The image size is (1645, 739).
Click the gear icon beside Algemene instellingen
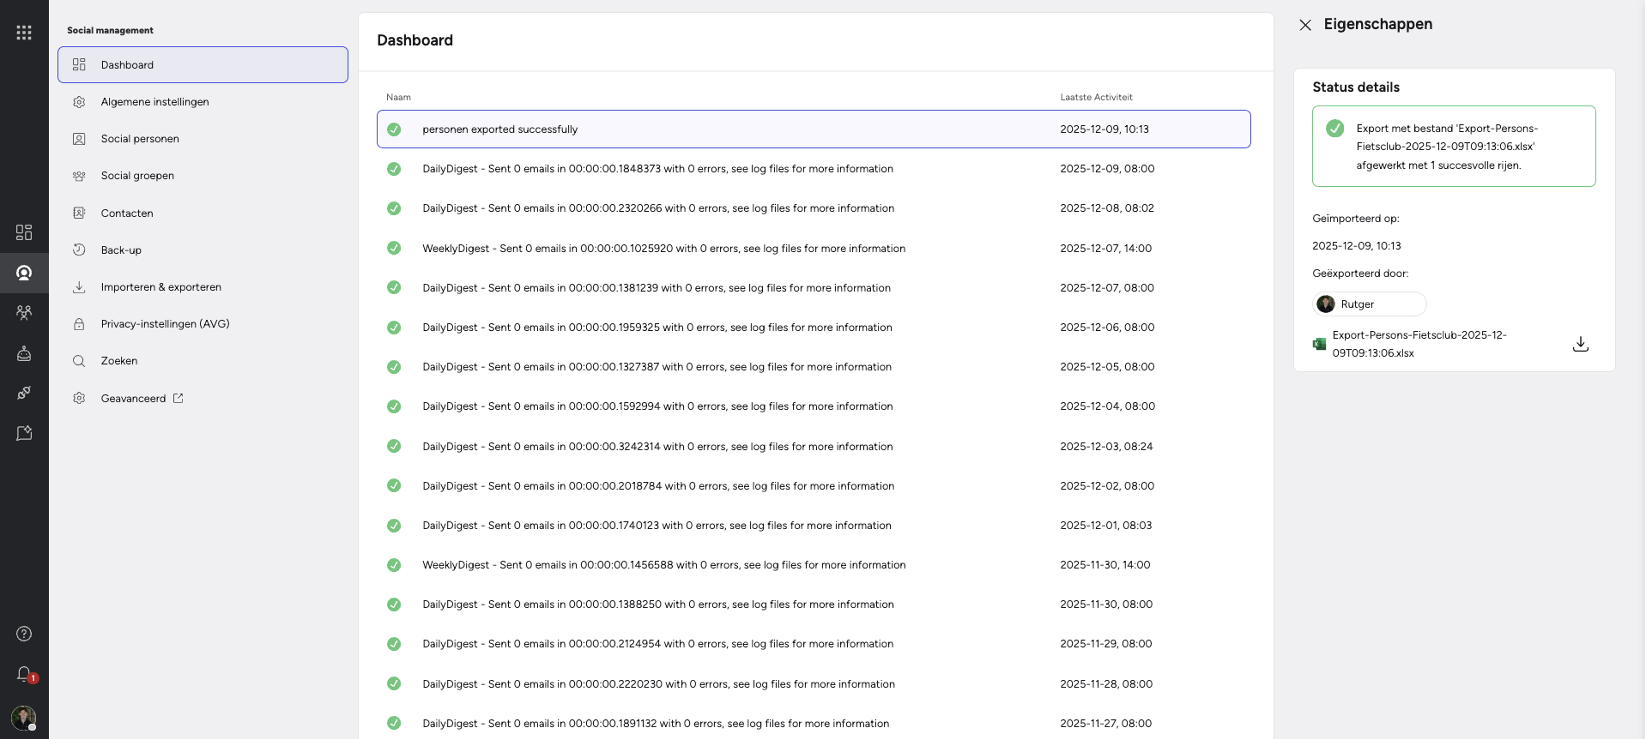click(x=79, y=102)
